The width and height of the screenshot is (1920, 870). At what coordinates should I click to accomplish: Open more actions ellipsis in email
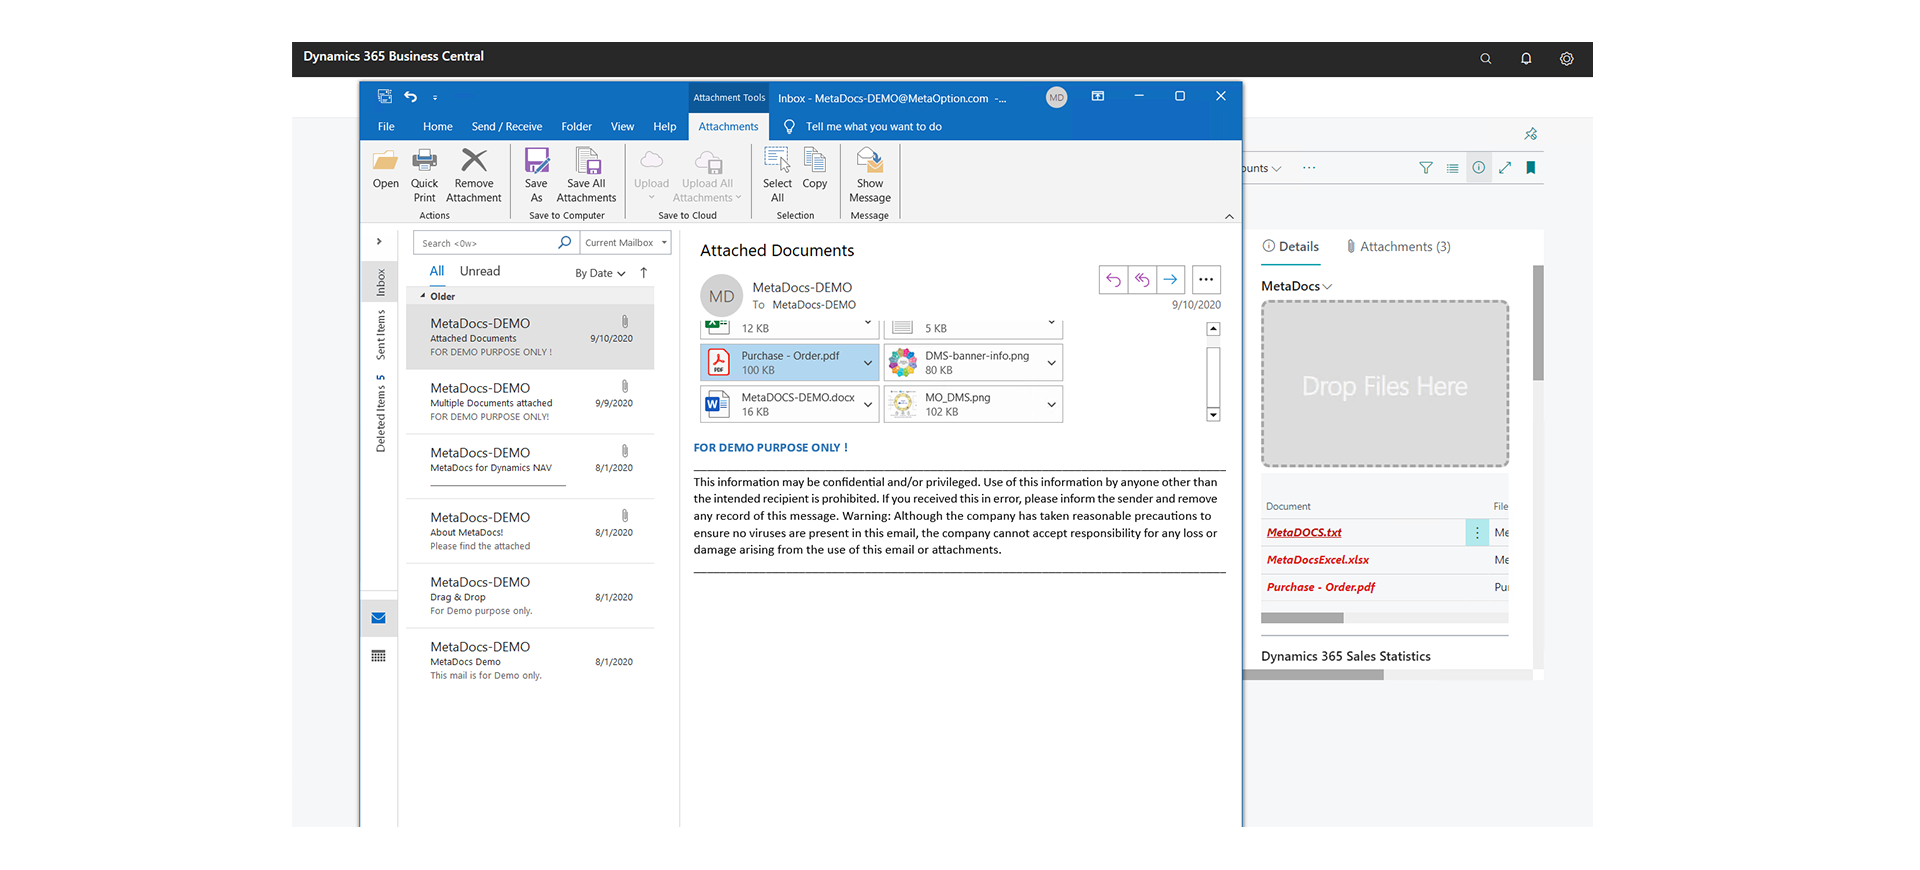1206,280
